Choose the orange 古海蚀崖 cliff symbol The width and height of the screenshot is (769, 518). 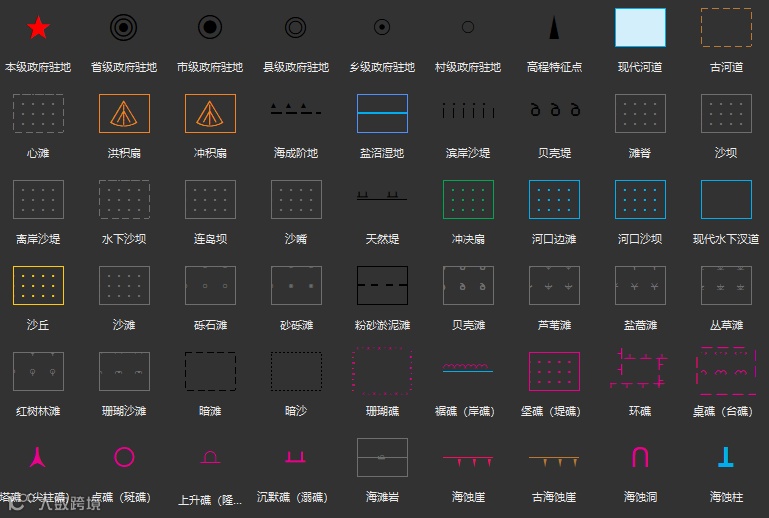click(x=554, y=461)
